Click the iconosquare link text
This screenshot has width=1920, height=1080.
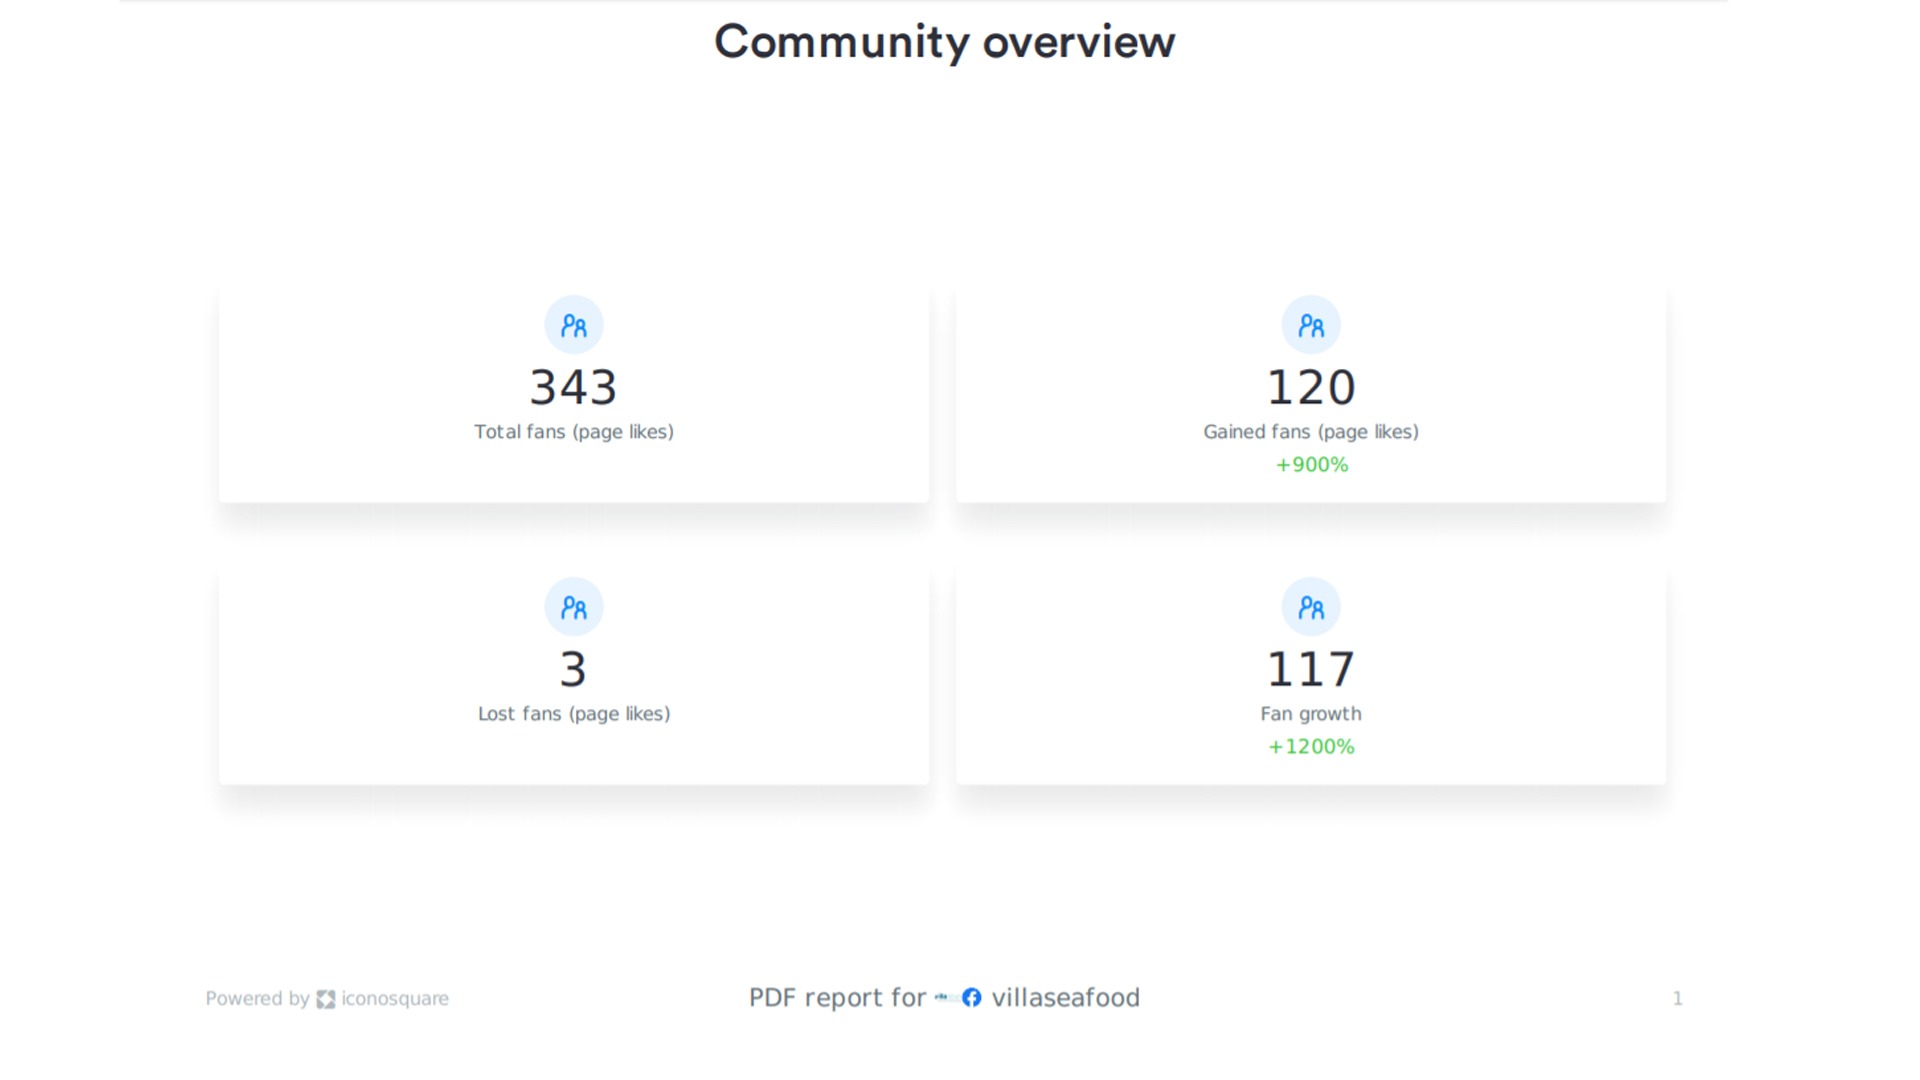click(x=395, y=998)
